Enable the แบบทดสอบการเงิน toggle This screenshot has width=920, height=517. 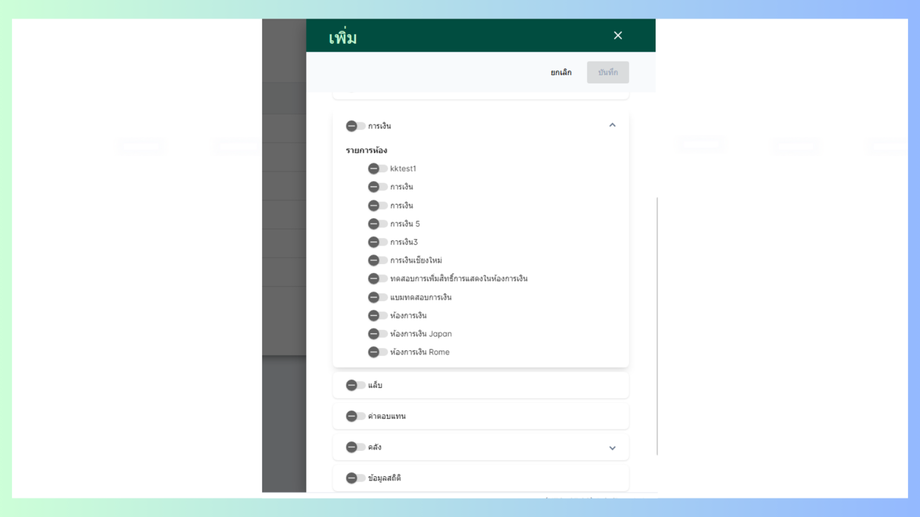point(377,297)
